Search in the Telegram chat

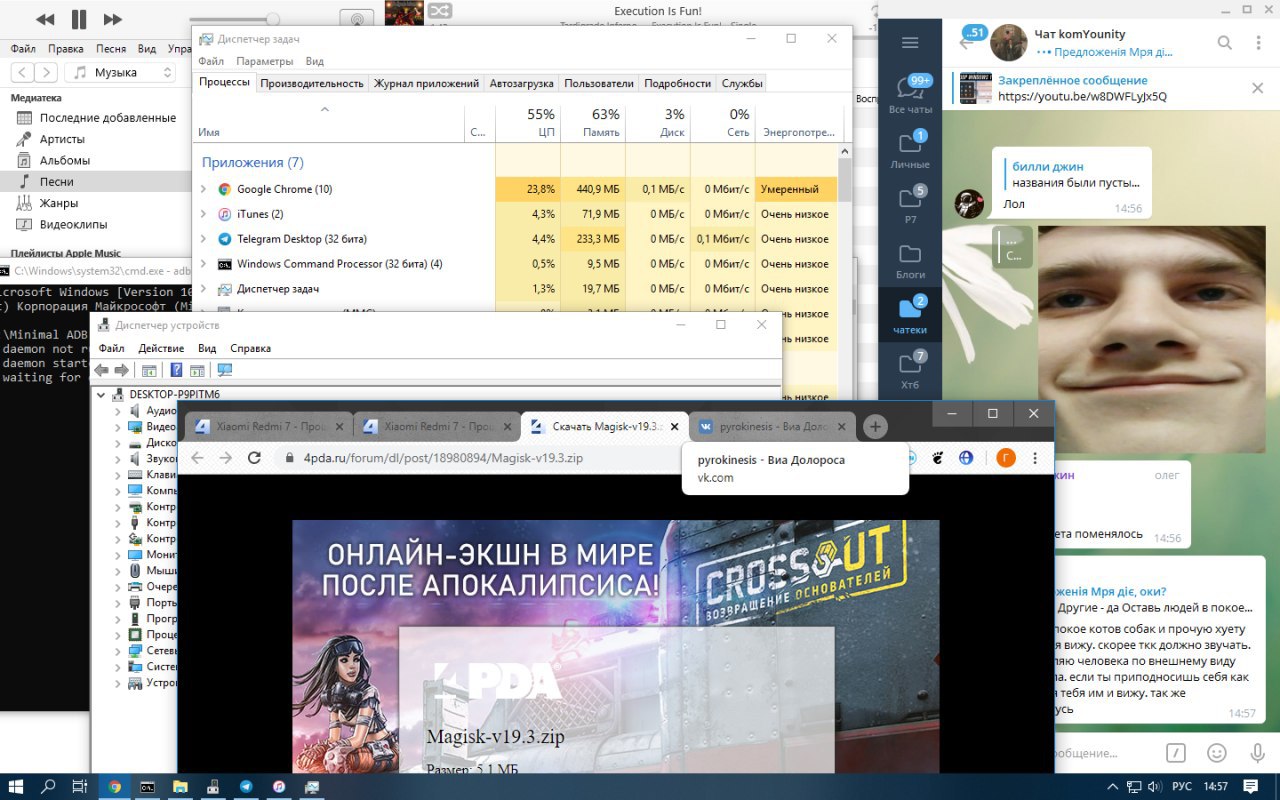coord(1224,42)
